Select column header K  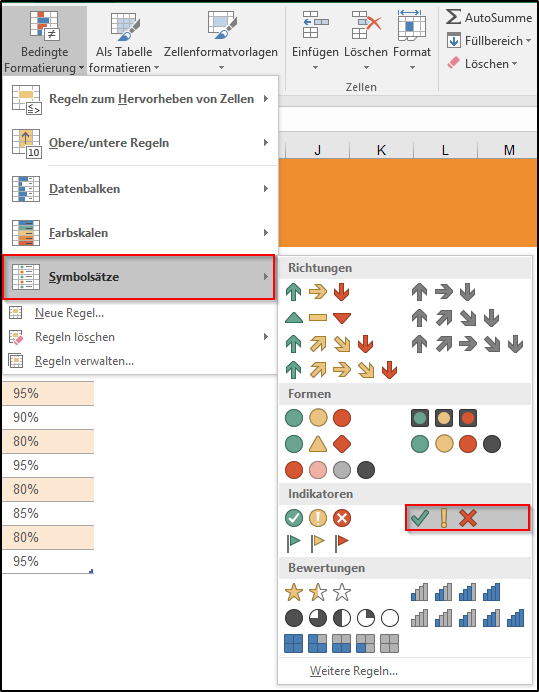coord(381,150)
